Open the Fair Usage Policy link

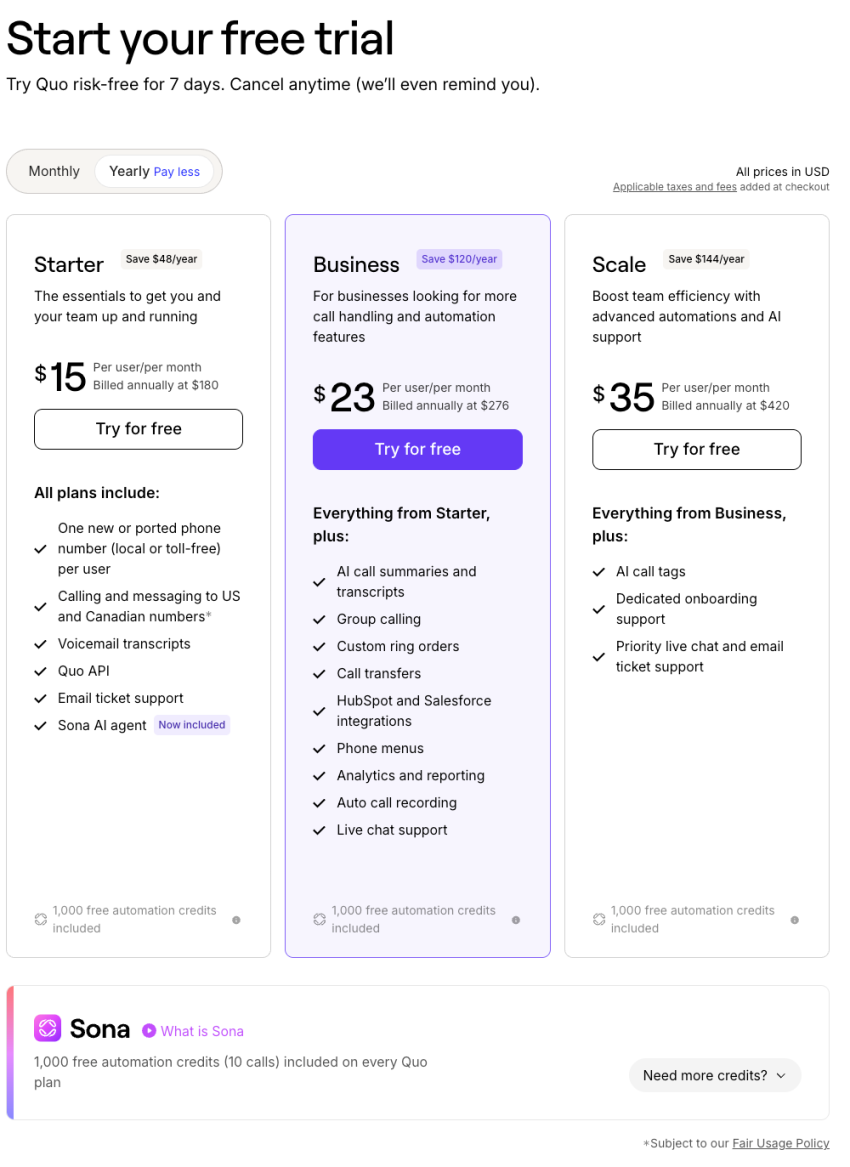(780, 1143)
